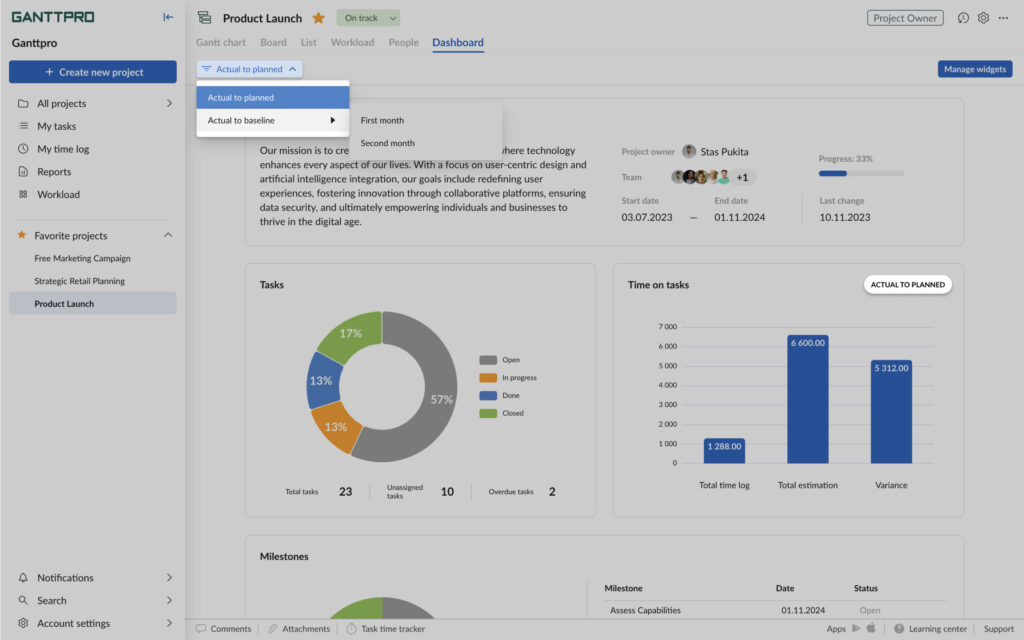This screenshot has height=640, width=1024.
Task: Choose First month from the submenu
Action: (x=382, y=121)
